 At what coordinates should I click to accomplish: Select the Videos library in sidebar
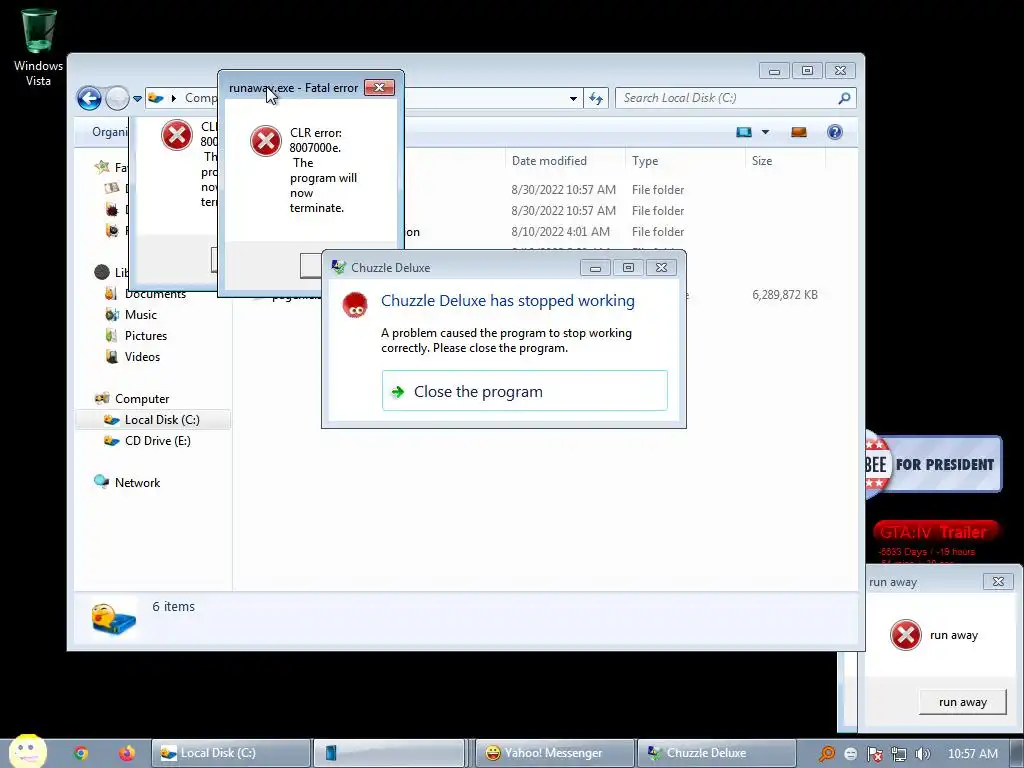tap(142, 357)
